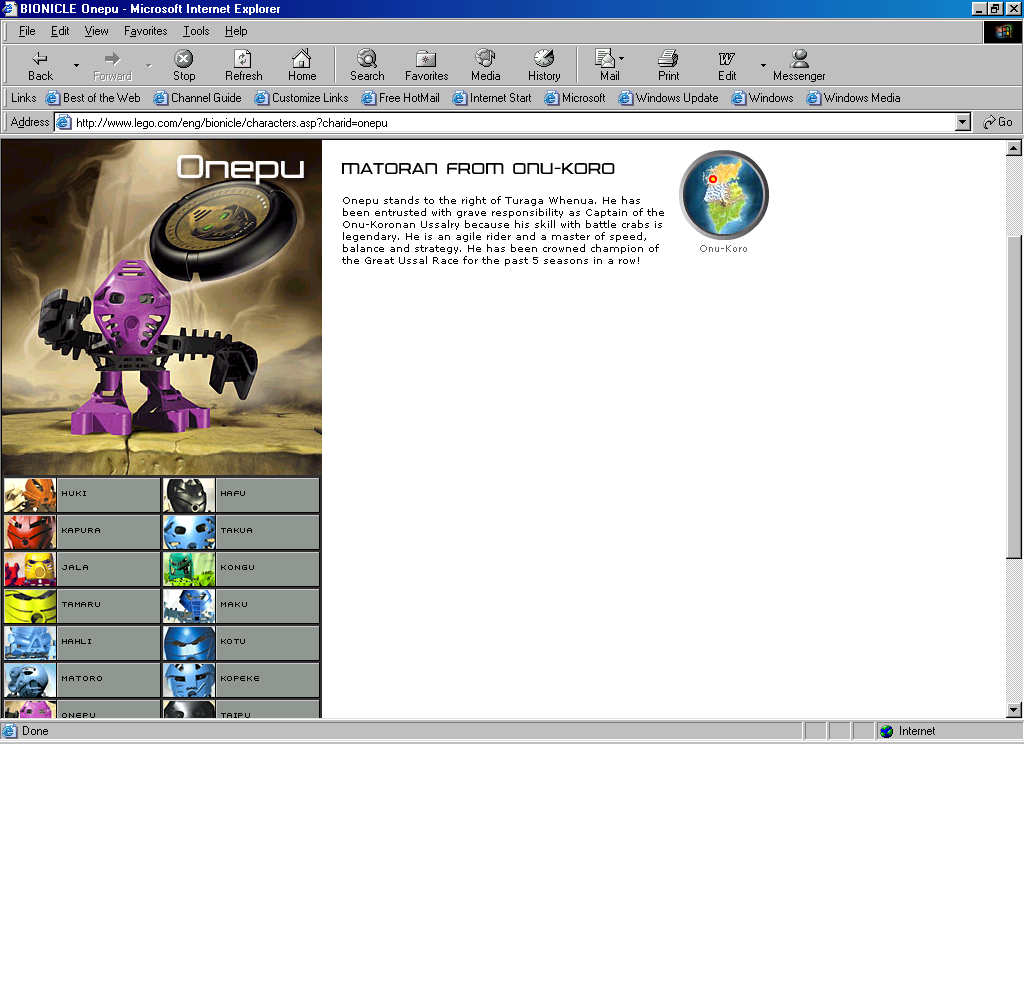Screen dimensions: 1024x1000
Task: Click the purple Onepu figure image
Action: tap(149, 346)
